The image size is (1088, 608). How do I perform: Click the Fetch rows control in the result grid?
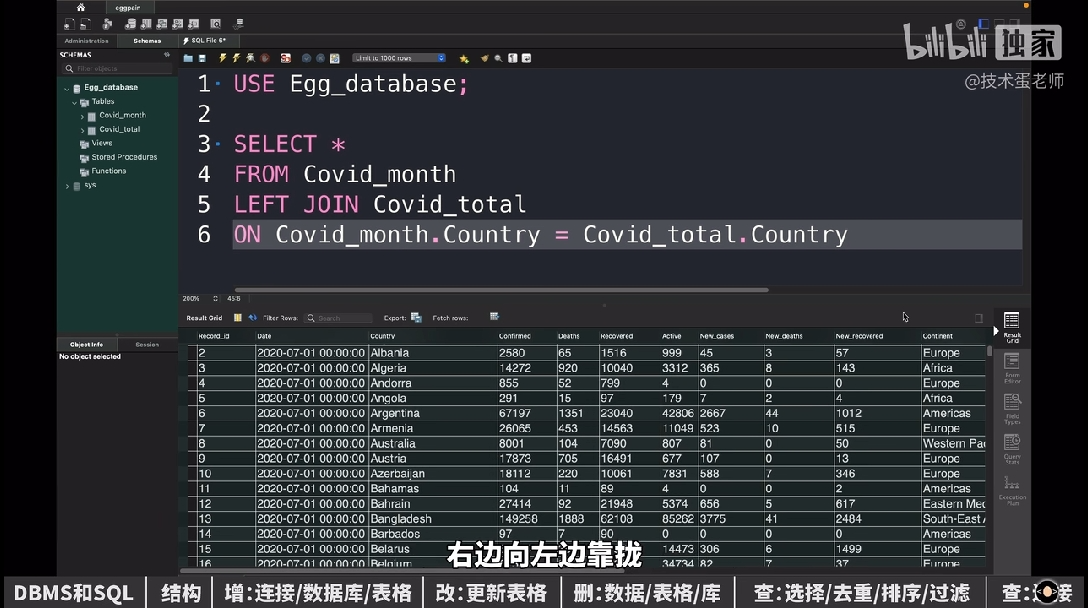click(x=493, y=318)
